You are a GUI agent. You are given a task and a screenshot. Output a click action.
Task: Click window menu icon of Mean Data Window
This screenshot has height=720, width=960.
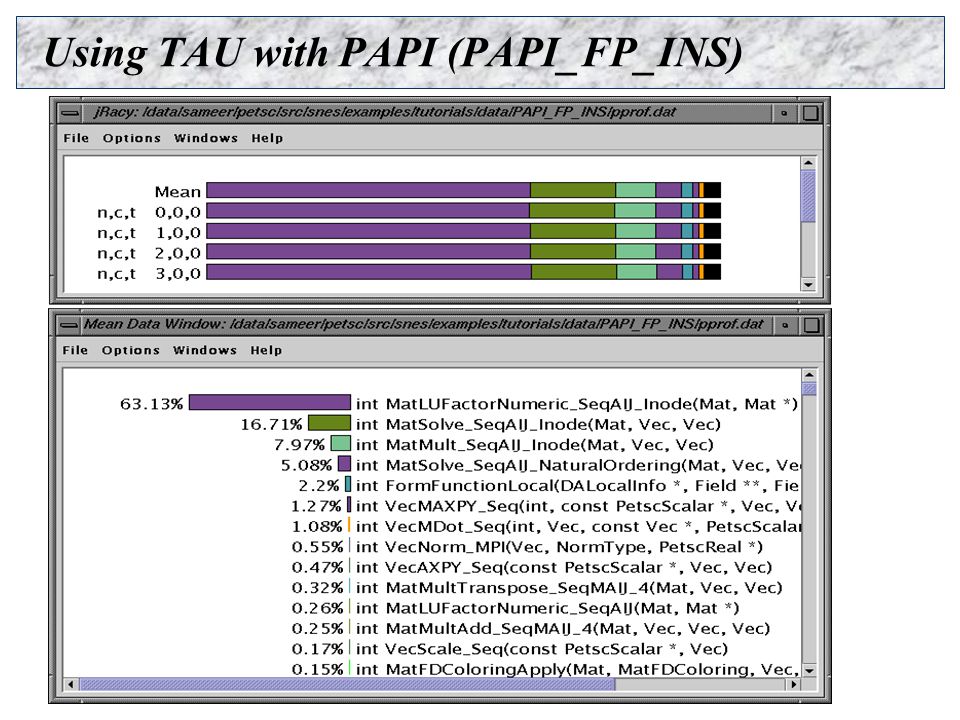click(x=69, y=325)
